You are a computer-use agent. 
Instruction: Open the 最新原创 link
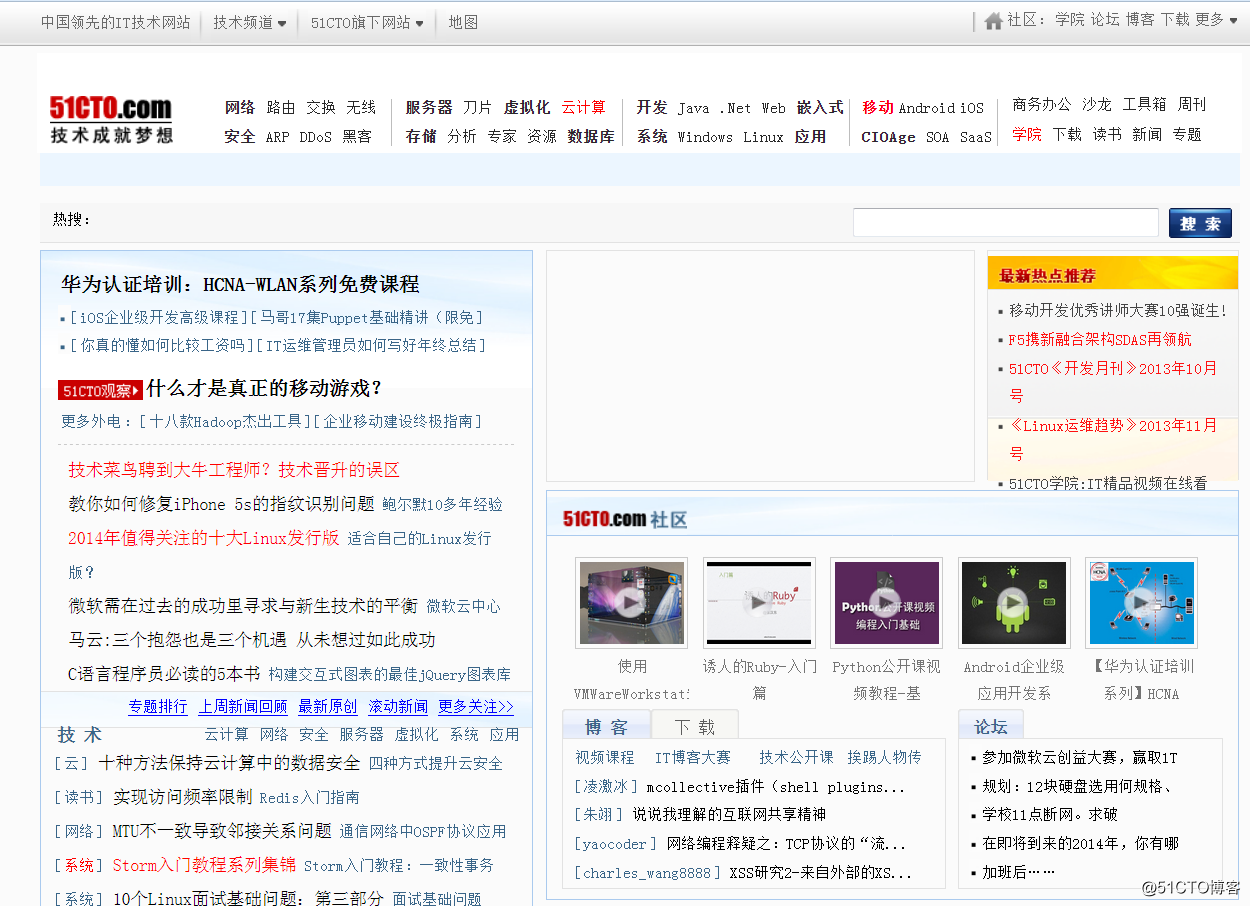pyautogui.click(x=328, y=707)
